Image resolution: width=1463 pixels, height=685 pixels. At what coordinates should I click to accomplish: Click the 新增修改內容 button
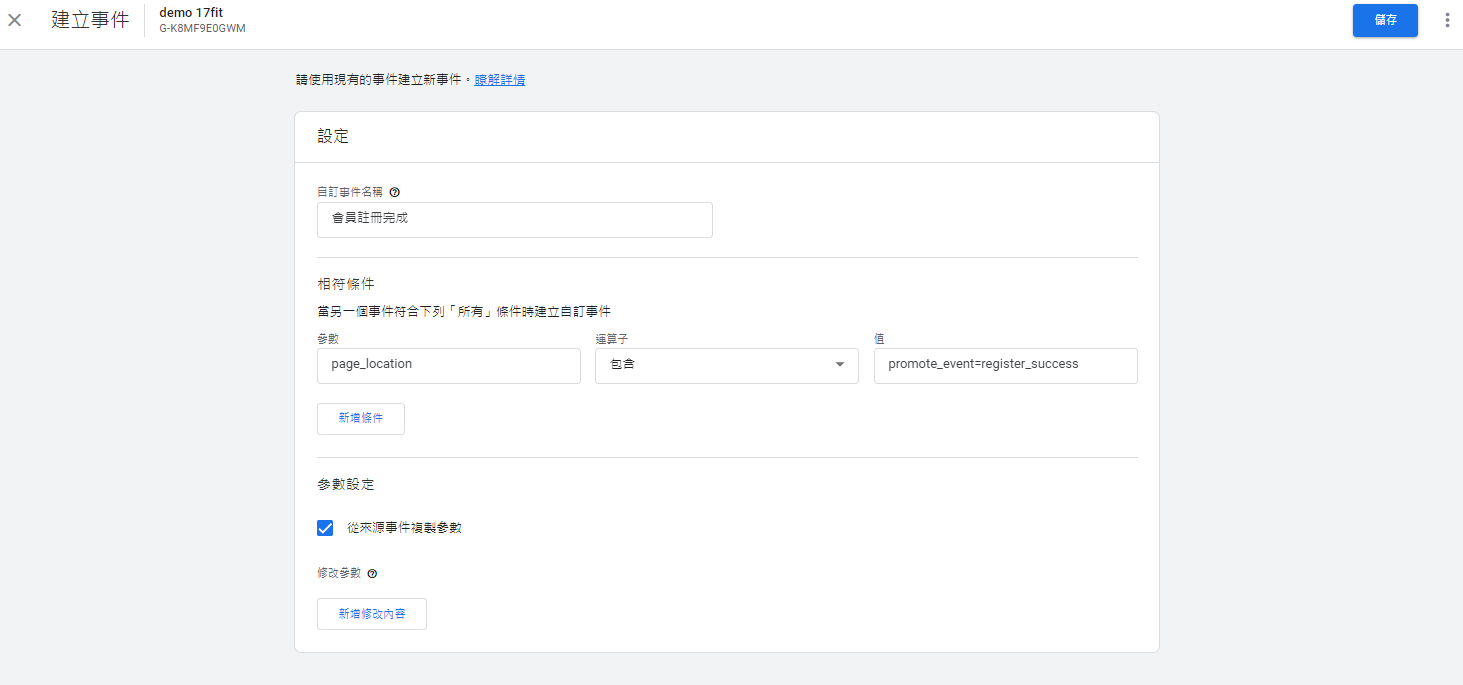tap(372, 614)
